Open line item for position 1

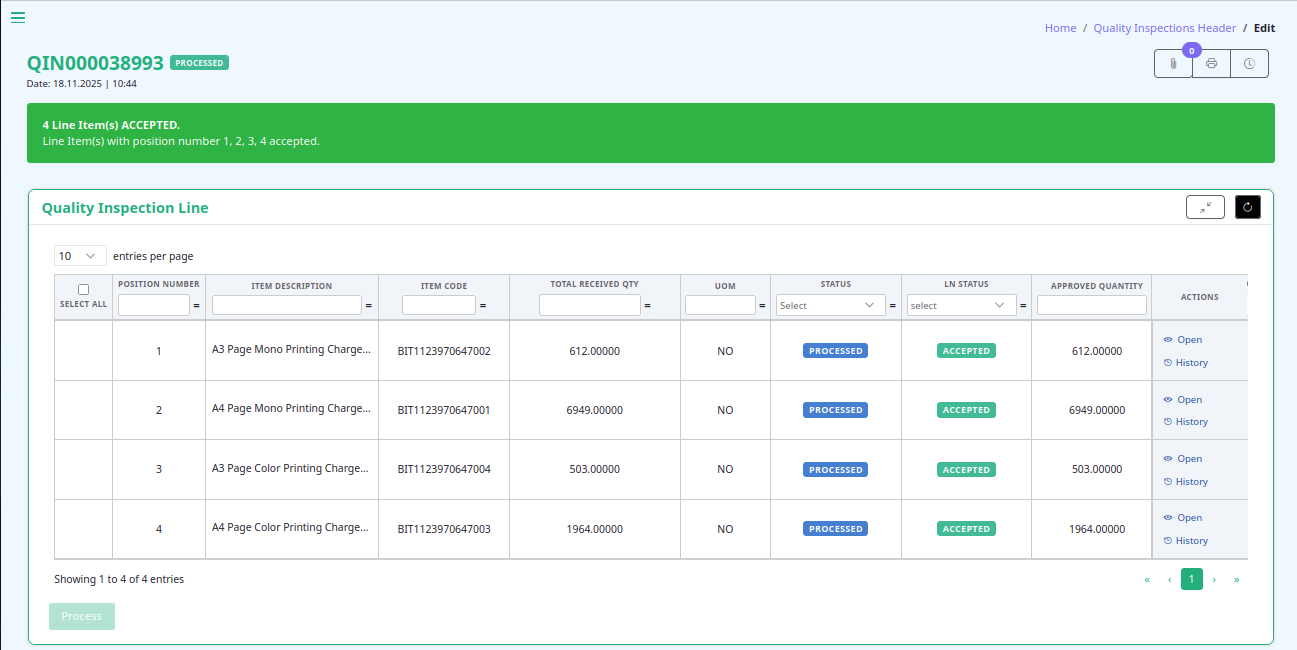point(1189,340)
